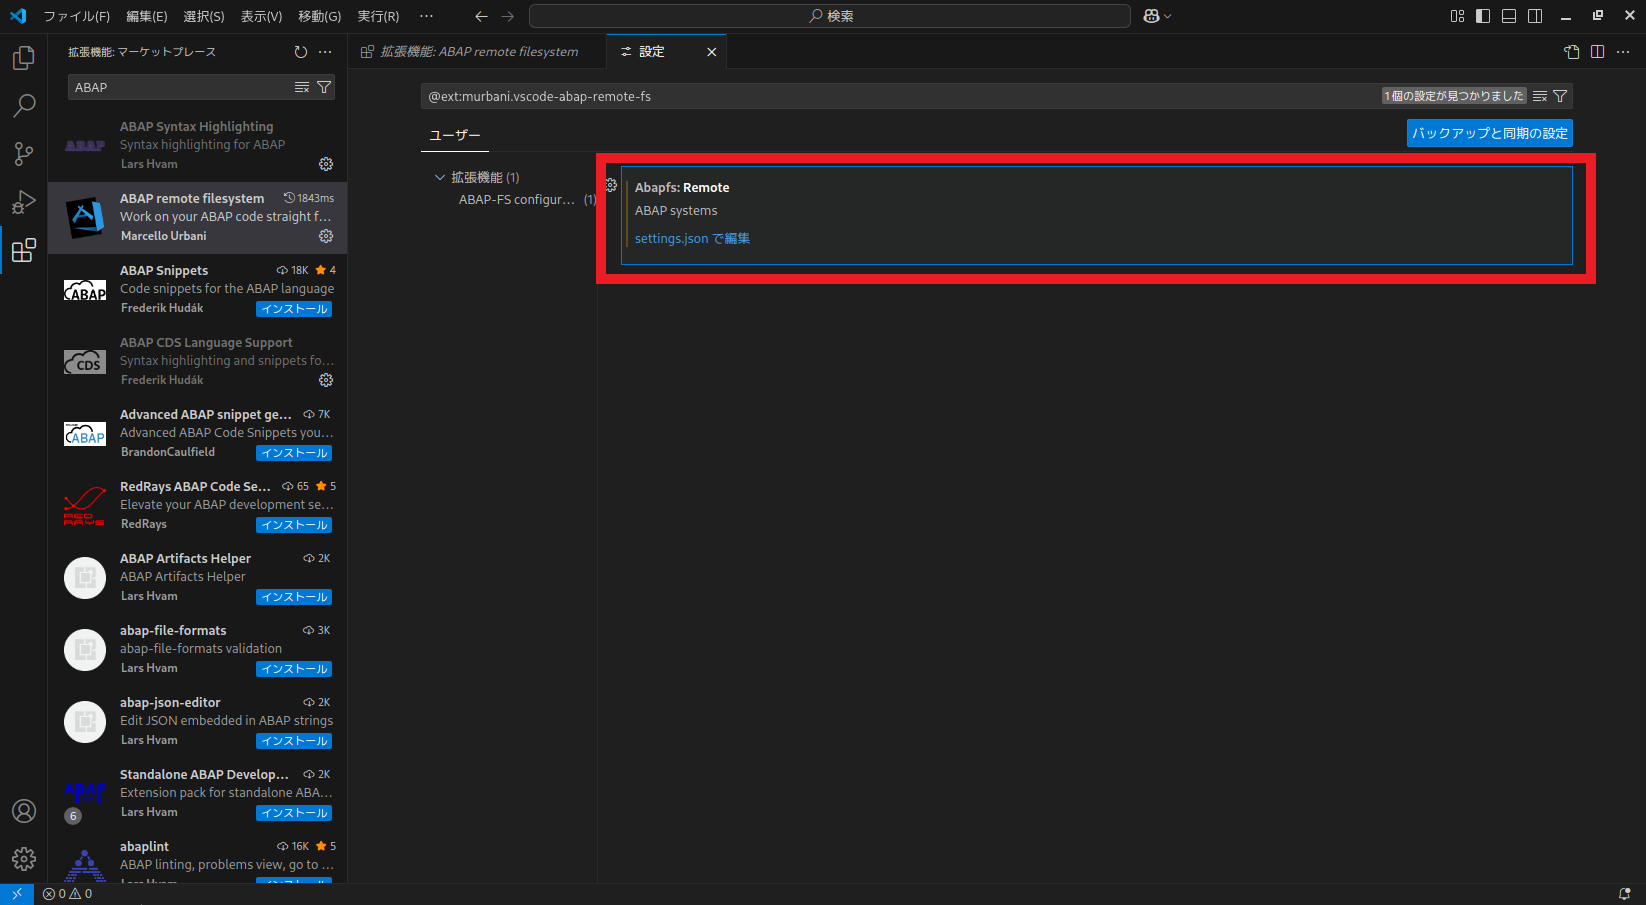1646x905 pixels.
Task: Refresh the extensions list
Action: (300, 51)
